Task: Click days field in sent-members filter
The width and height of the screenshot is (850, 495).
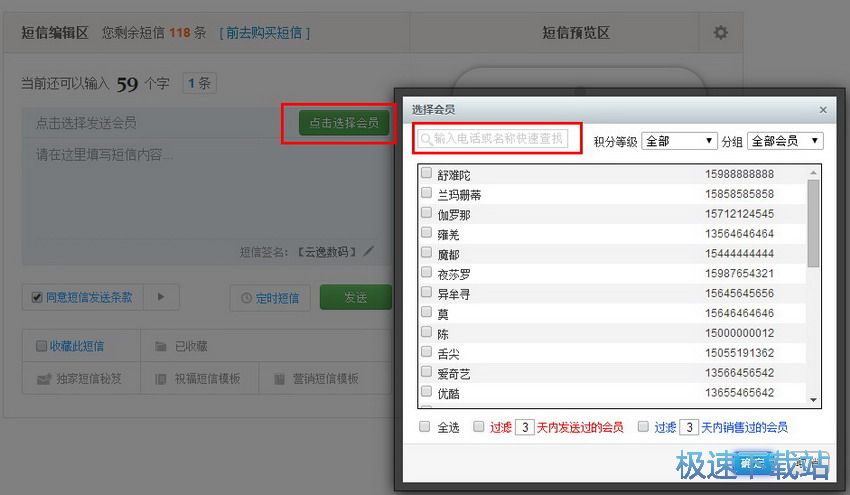Action: (525, 427)
